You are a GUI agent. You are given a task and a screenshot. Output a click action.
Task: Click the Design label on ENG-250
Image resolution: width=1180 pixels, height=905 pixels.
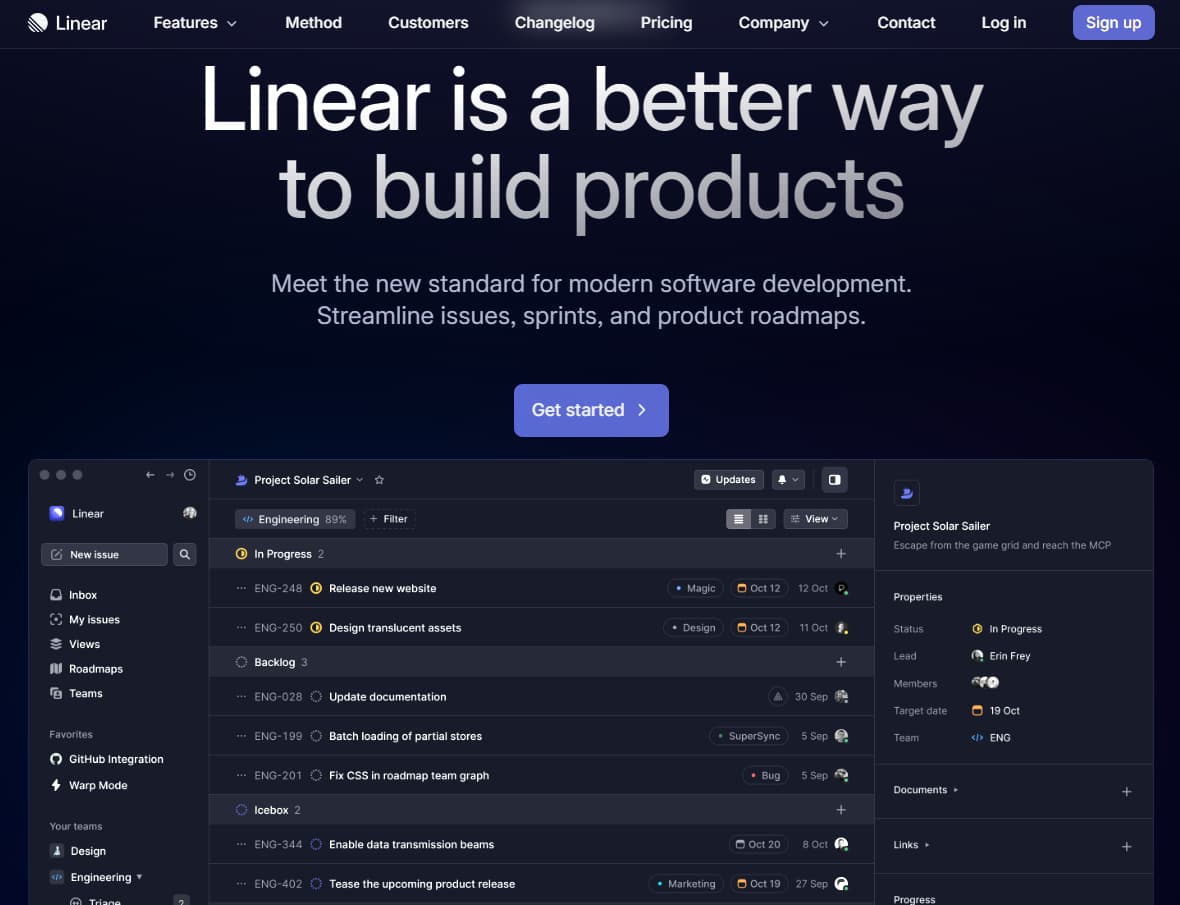pyautogui.click(x=693, y=627)
